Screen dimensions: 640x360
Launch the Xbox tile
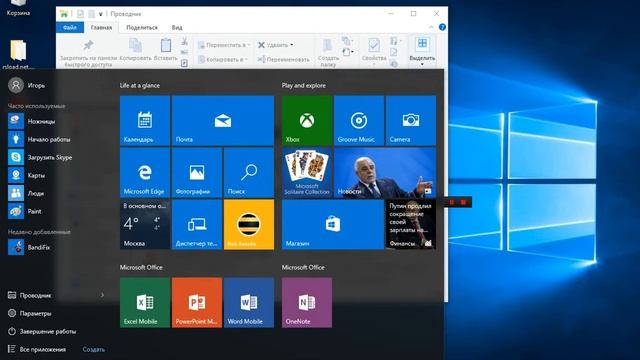(307, 120)
